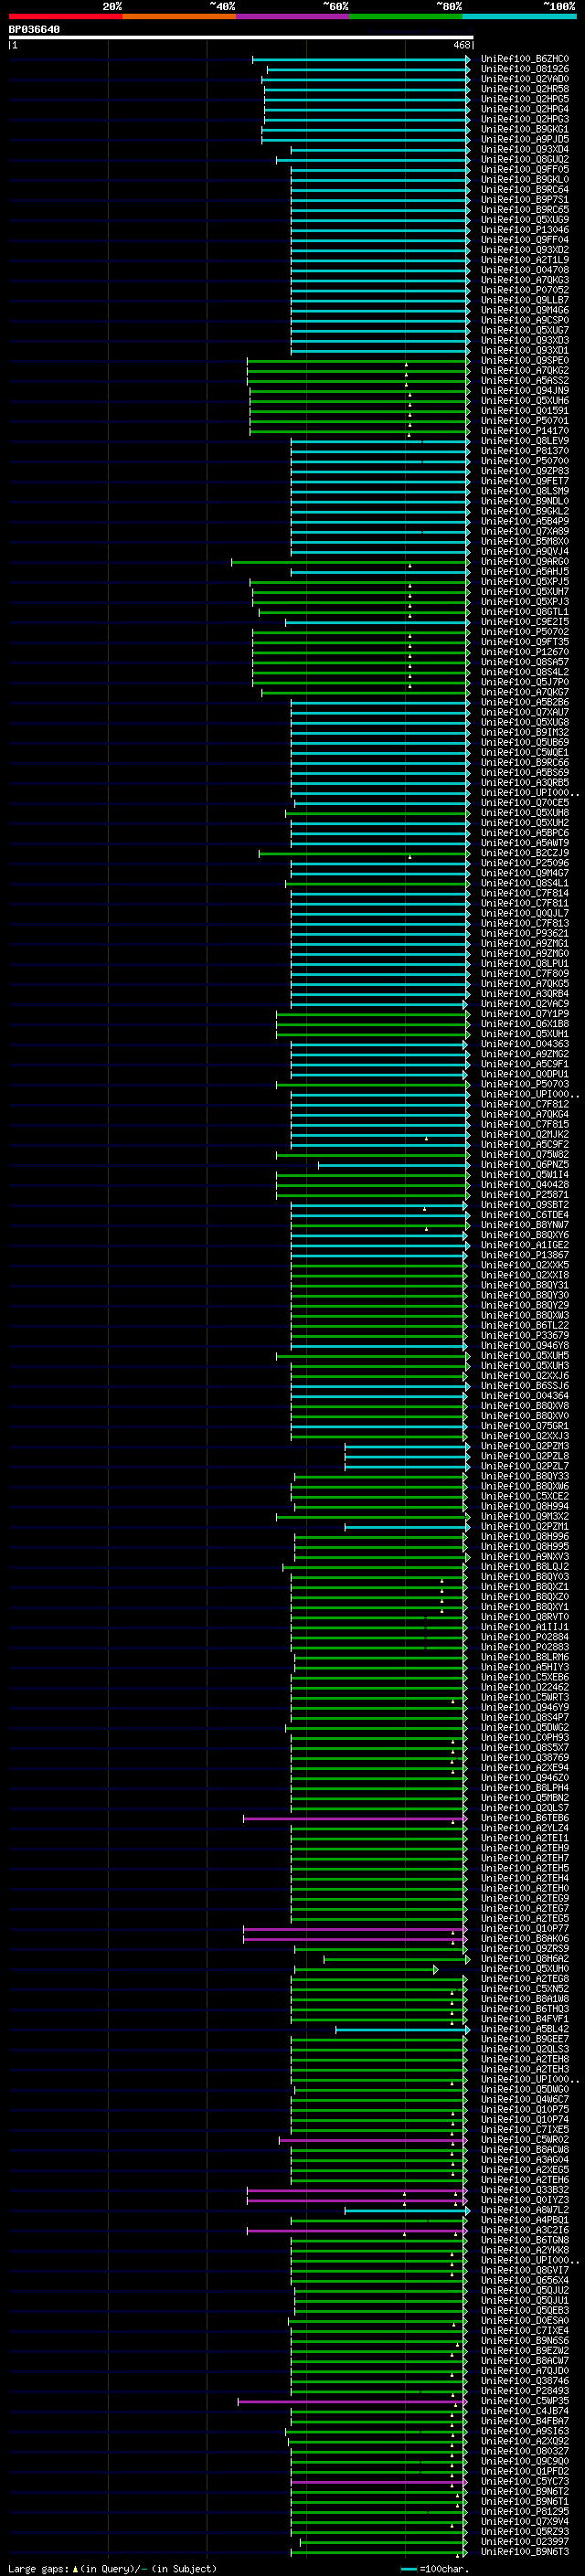The height and width of the screenshot is (2576, 585).
Task: Select hit label UniRef100_B6TL22
Action: (x=525, y=1326)
